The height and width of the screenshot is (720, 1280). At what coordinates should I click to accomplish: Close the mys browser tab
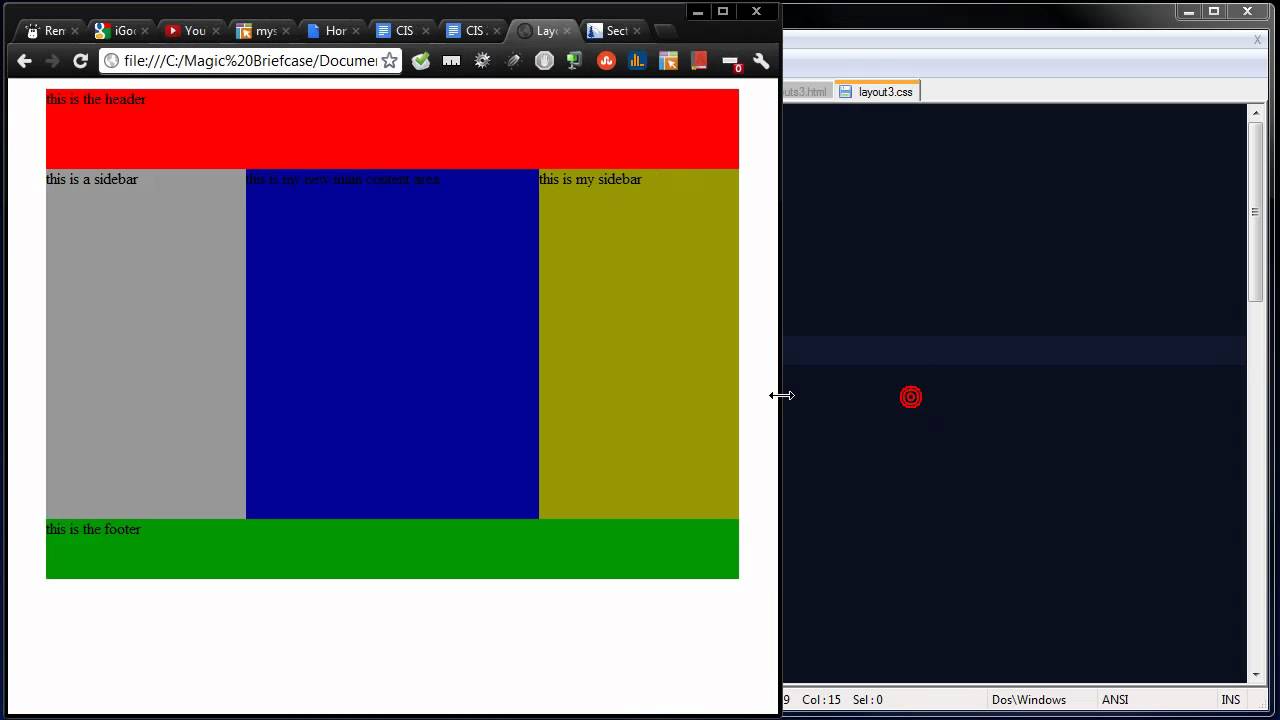[285, 31]
